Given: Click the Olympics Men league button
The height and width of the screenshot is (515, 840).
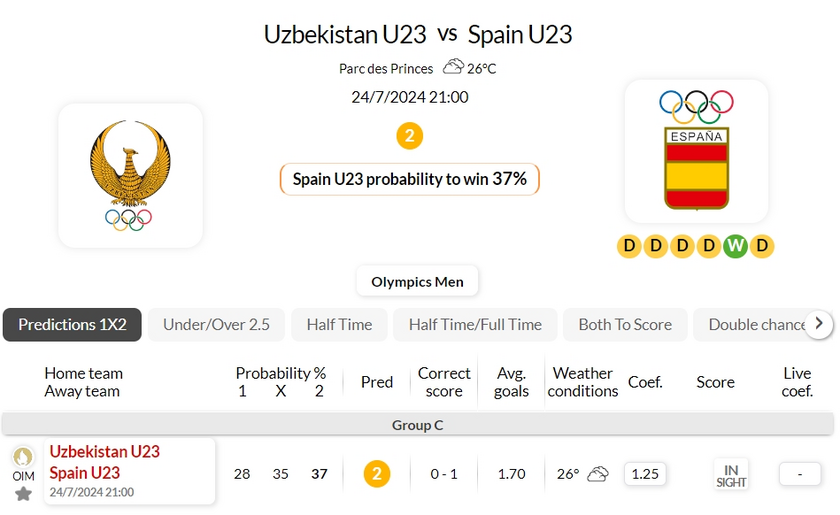Looking at the screenshot, I should click(x=417, y=281).
